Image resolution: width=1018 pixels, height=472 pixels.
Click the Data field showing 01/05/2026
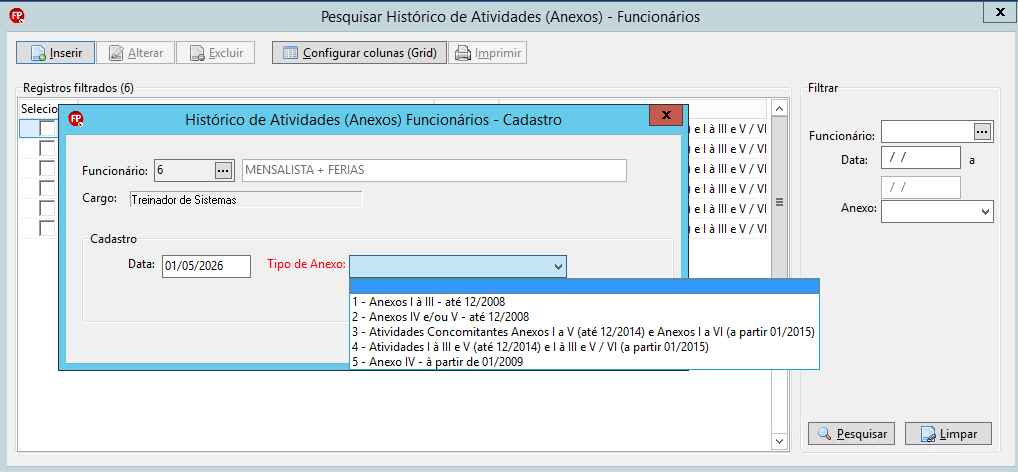point(206,266)
